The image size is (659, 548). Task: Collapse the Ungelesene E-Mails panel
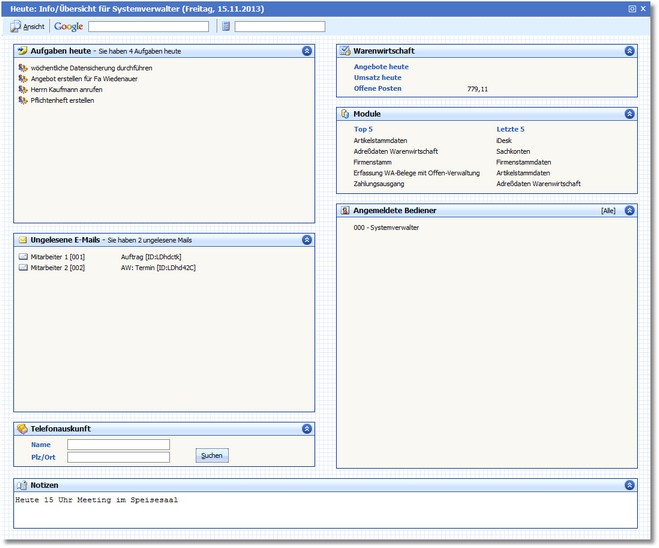(306, 240)
